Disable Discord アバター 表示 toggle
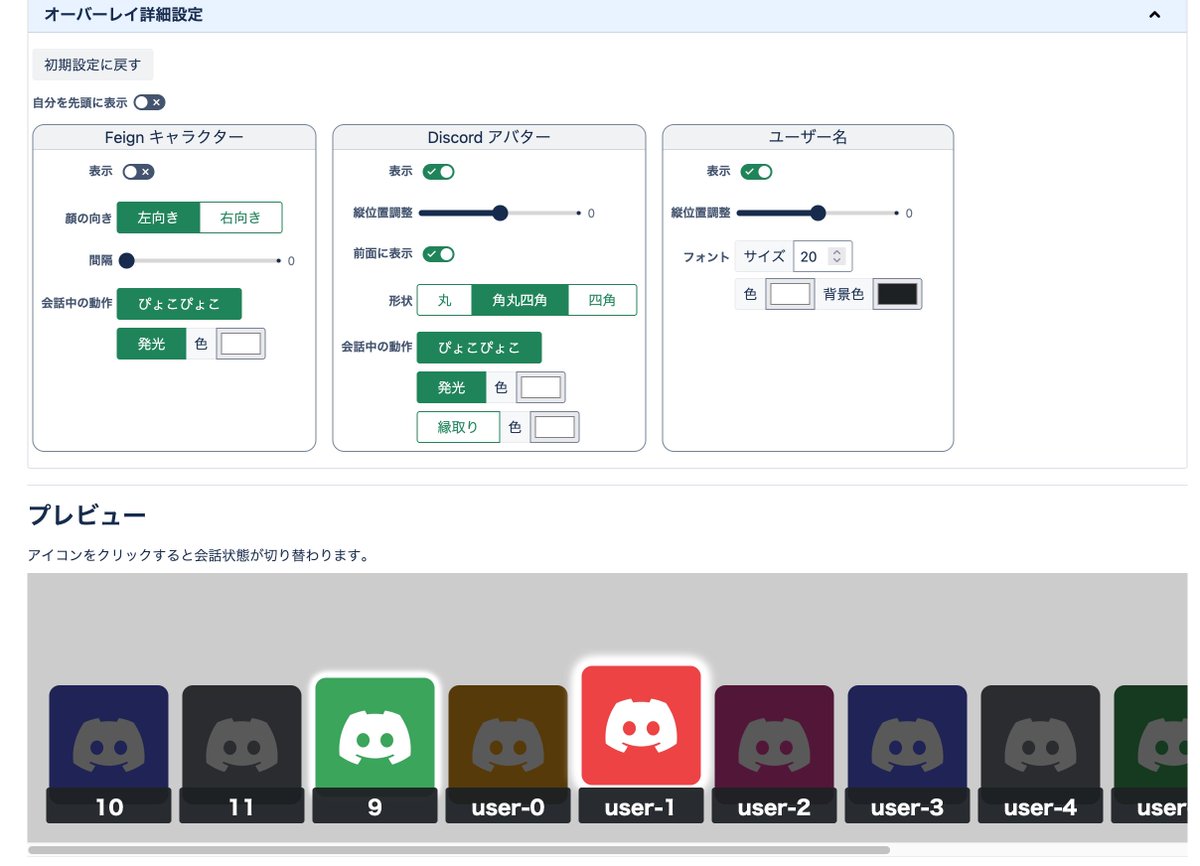This screenshot has width=1200, height=866. [x=439, y=172]
